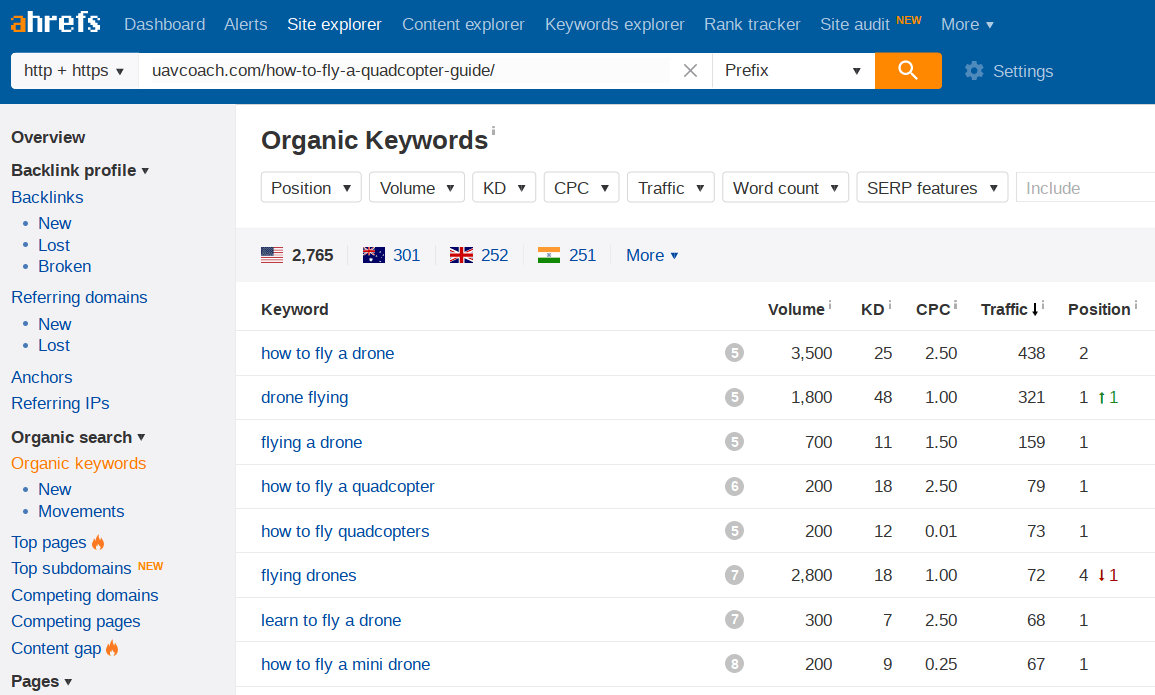This screenshot has height=695, width=1155.
Task: Open Alerts in top navigation
Action: click(x=245, y=24)
